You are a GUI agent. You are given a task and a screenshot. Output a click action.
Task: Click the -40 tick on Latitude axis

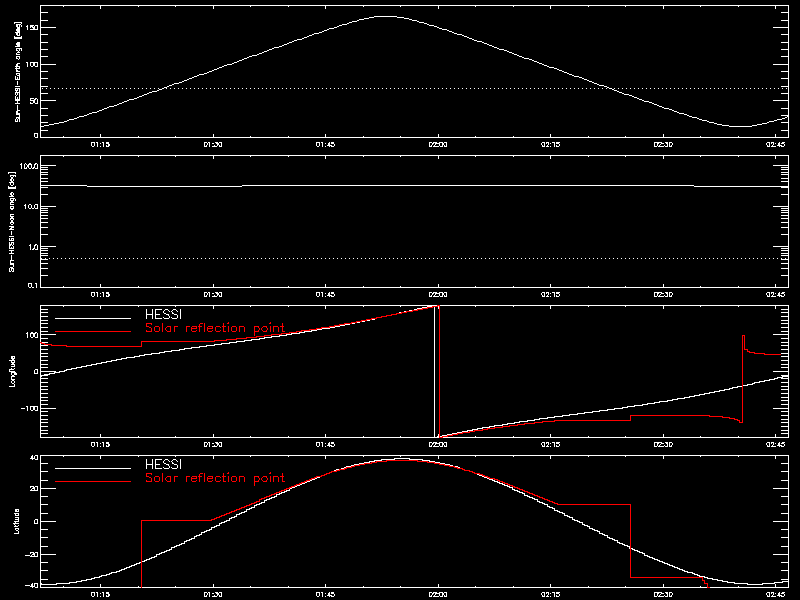(x=32, y=585)
